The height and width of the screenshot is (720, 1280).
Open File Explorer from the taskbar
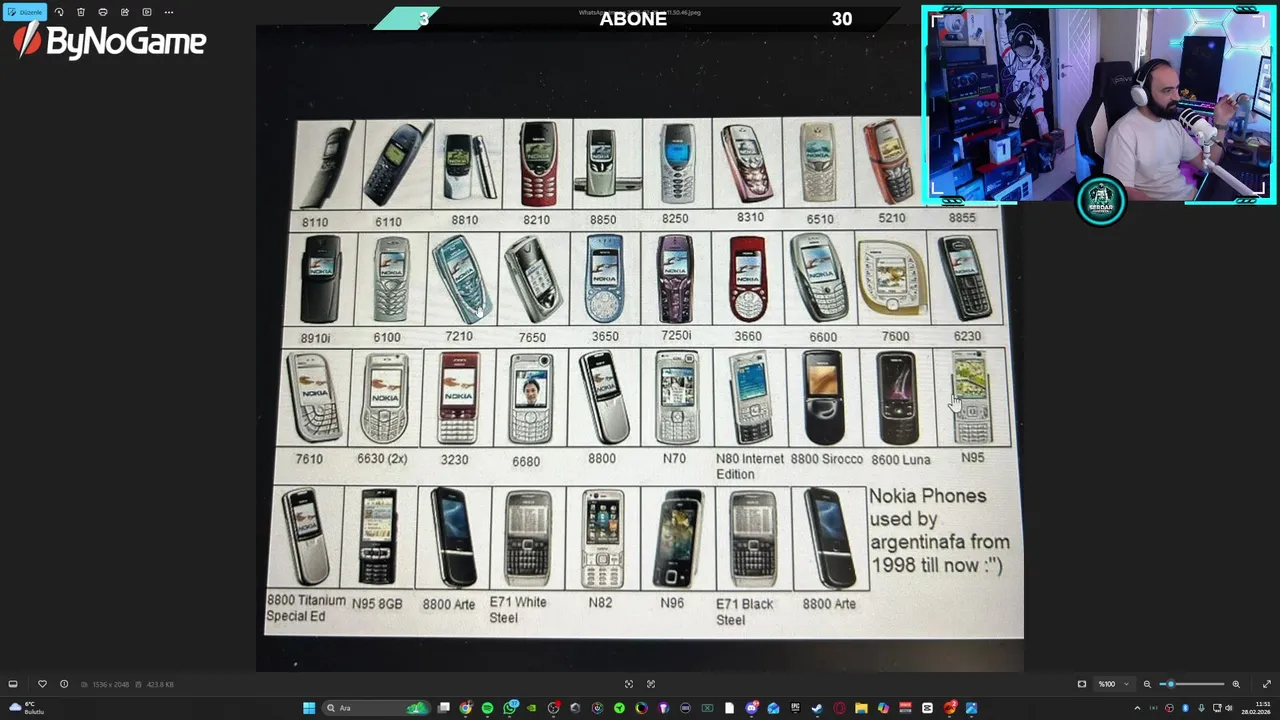point(861,708)
